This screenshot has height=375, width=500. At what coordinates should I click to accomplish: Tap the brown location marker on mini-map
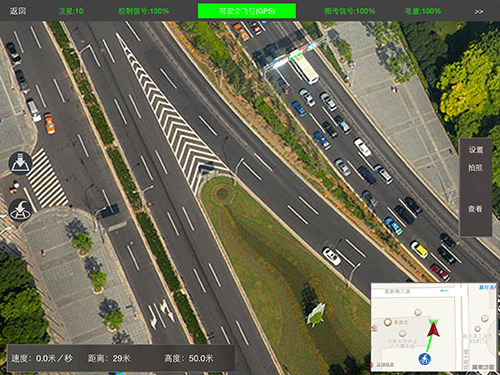pyautogui.click(x=388, y=322)
